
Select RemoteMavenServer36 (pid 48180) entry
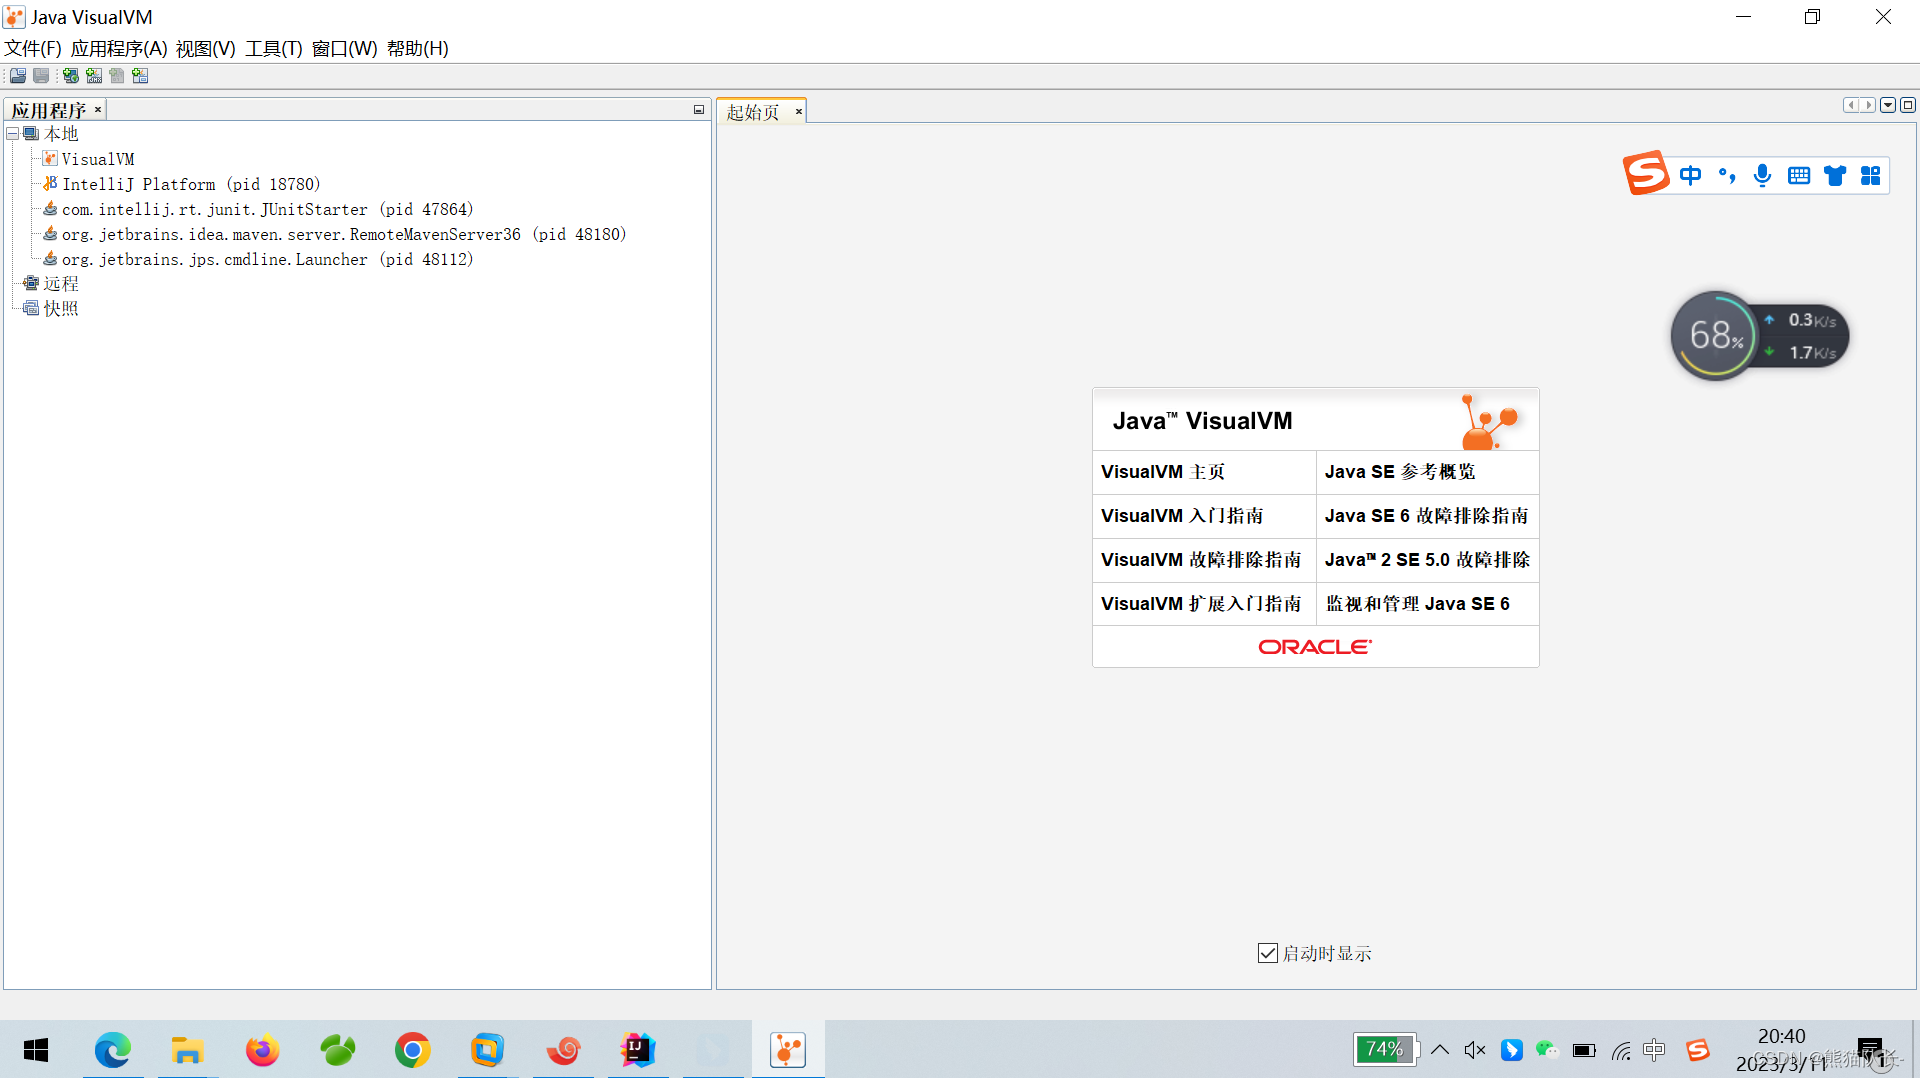point(344,234)
